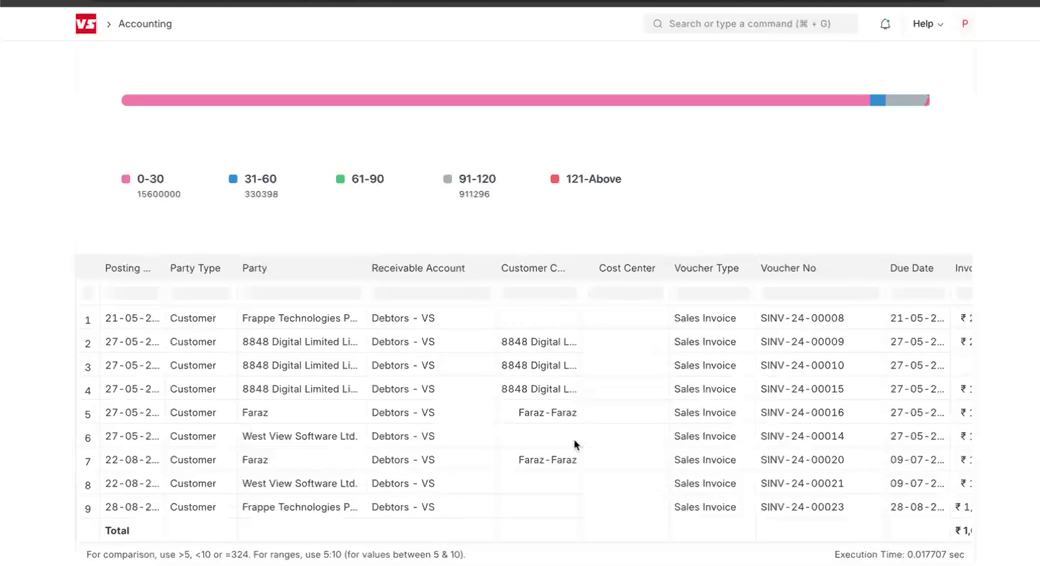Click Debtors - VS in row 4
Image resolution: width=1040 pixels, height=566 pixels.
[403, 389]
